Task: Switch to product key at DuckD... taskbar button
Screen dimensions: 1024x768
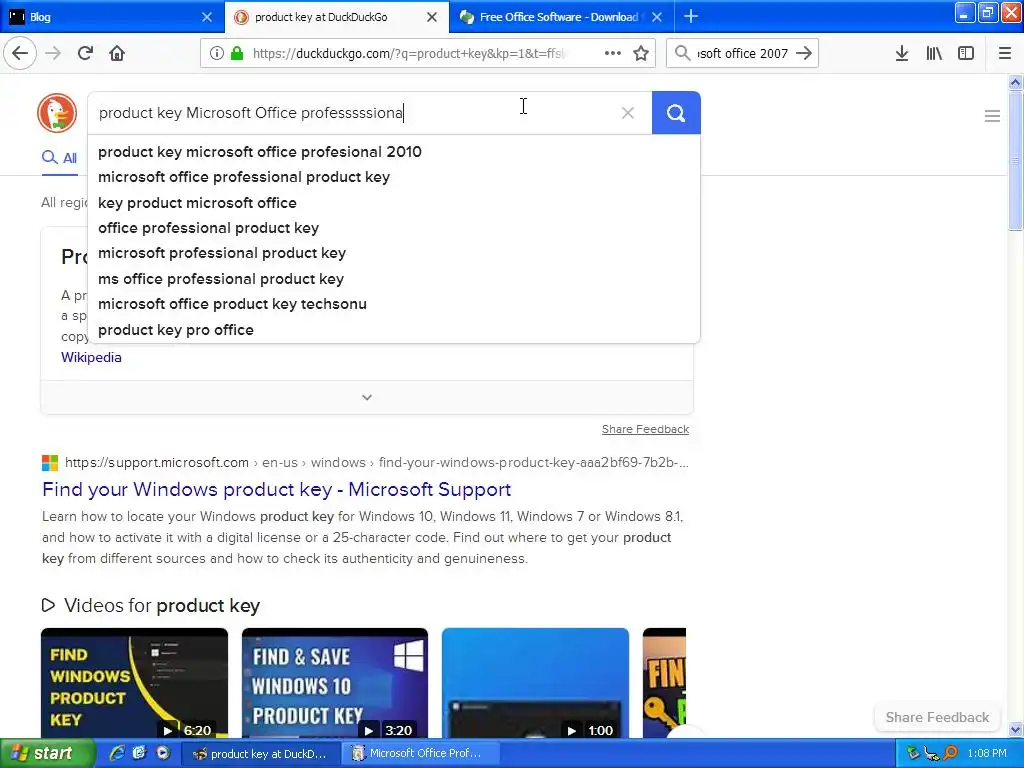Action: click(260, 754)
